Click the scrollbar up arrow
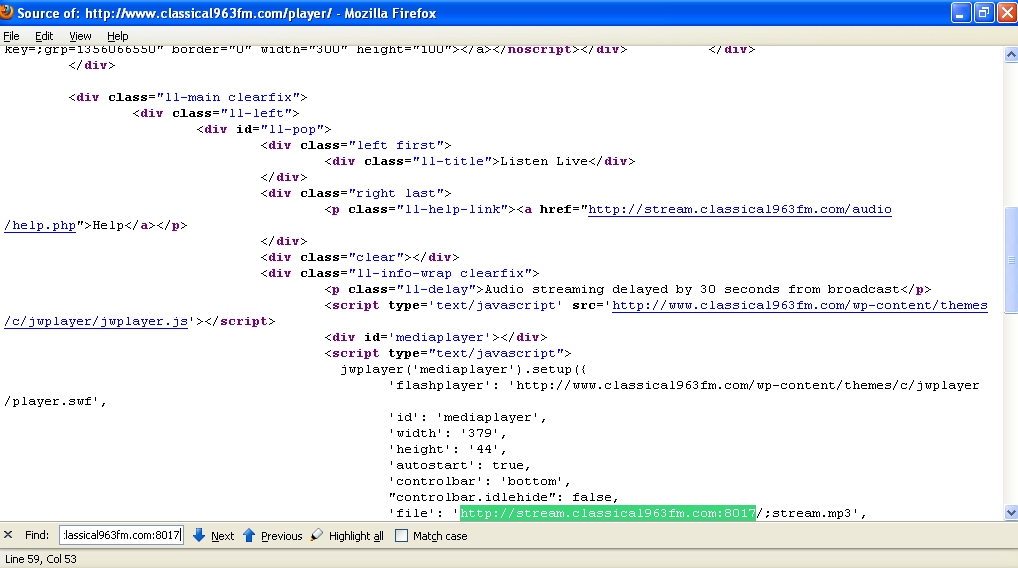1018x568 pixels. coord(1011,55)
